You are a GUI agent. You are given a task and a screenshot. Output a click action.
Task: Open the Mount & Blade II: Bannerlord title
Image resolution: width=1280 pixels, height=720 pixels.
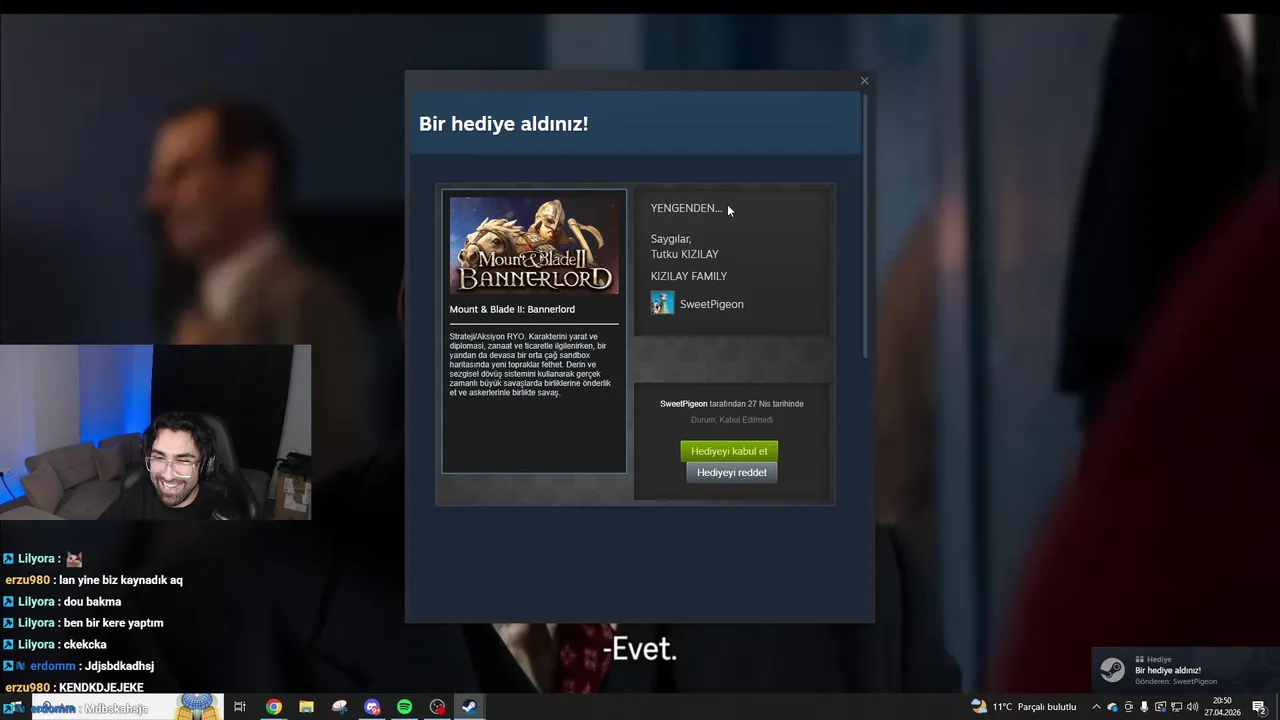512,309
